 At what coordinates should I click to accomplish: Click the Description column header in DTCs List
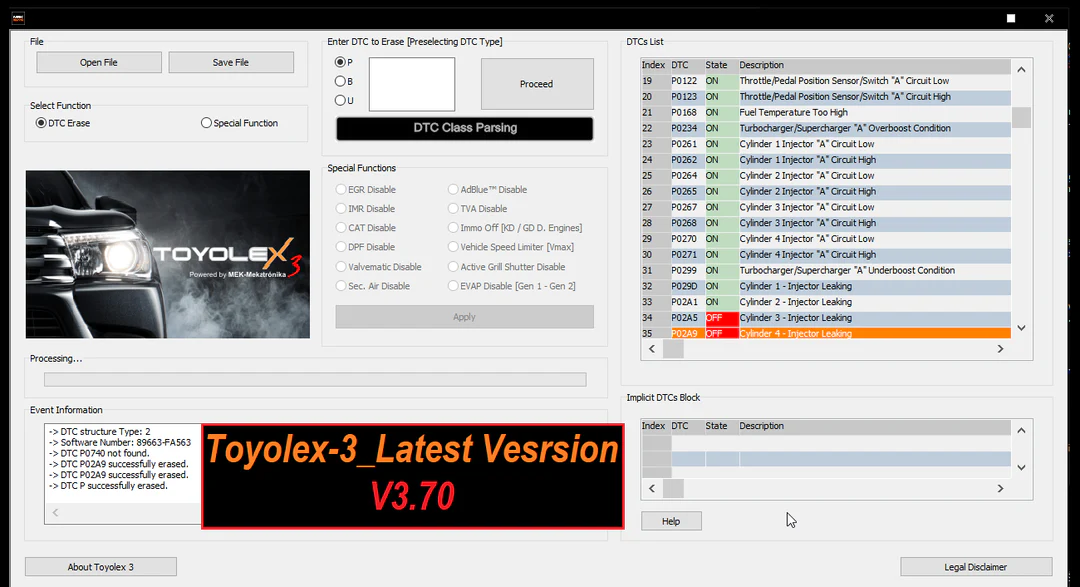point(870,65)
